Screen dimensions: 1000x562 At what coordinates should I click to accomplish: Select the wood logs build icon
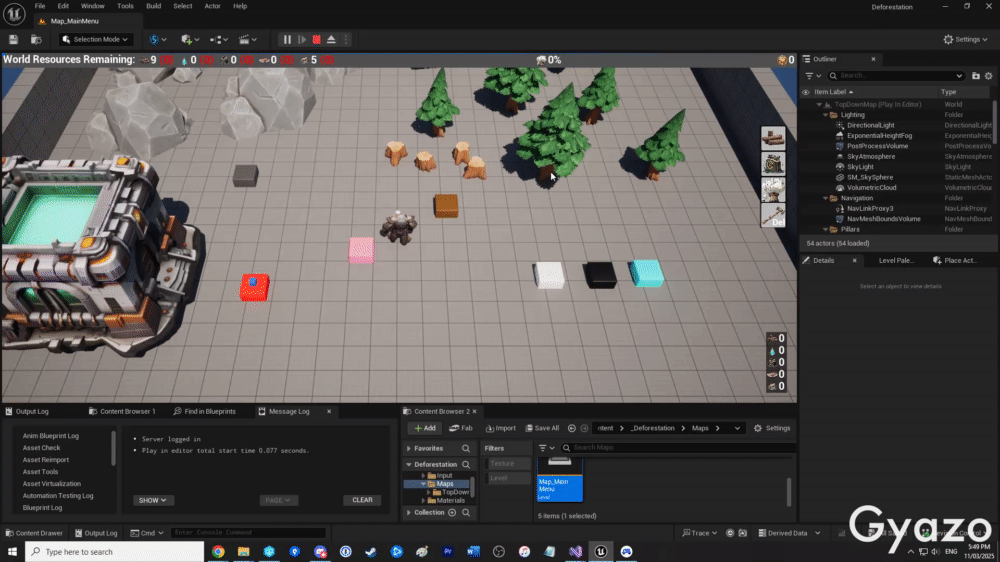click(773, 138)
